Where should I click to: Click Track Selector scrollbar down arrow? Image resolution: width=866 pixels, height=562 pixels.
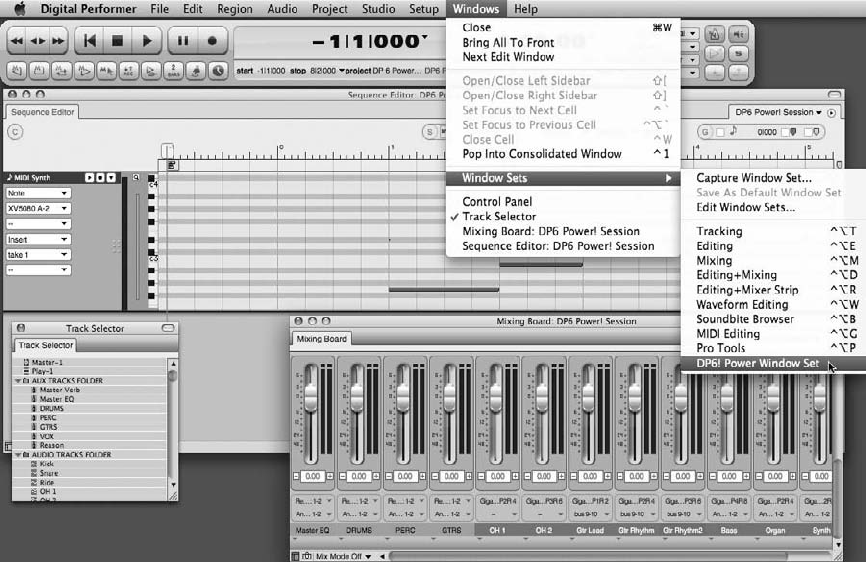coord(173,485)
